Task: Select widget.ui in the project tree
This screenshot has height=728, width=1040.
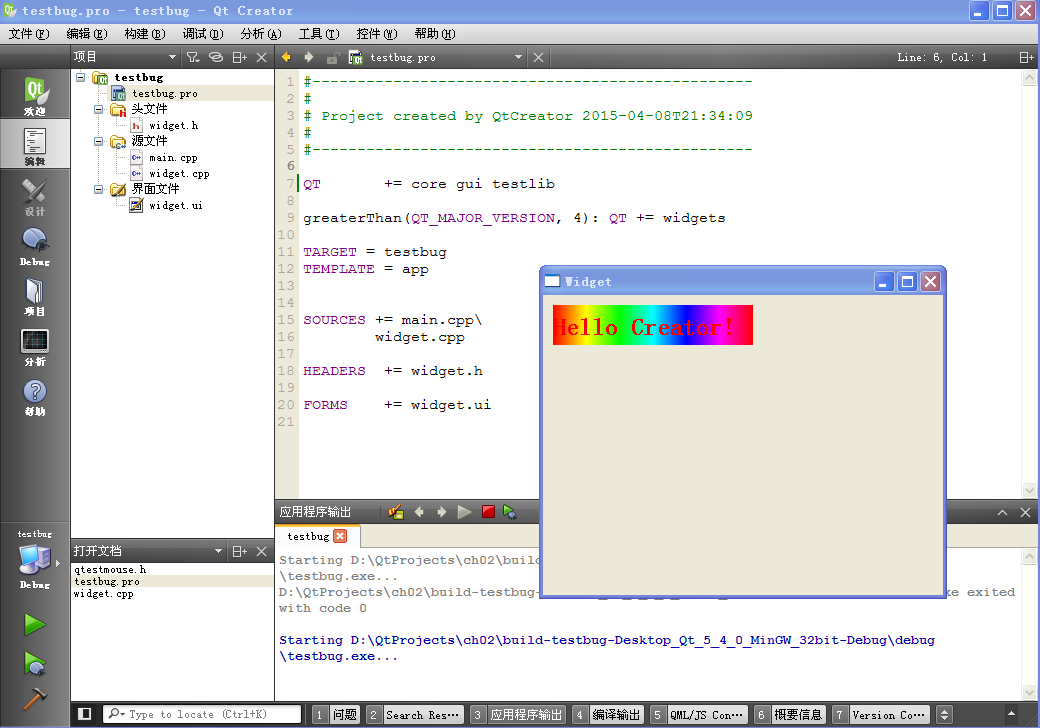Action: click(176, 206)
